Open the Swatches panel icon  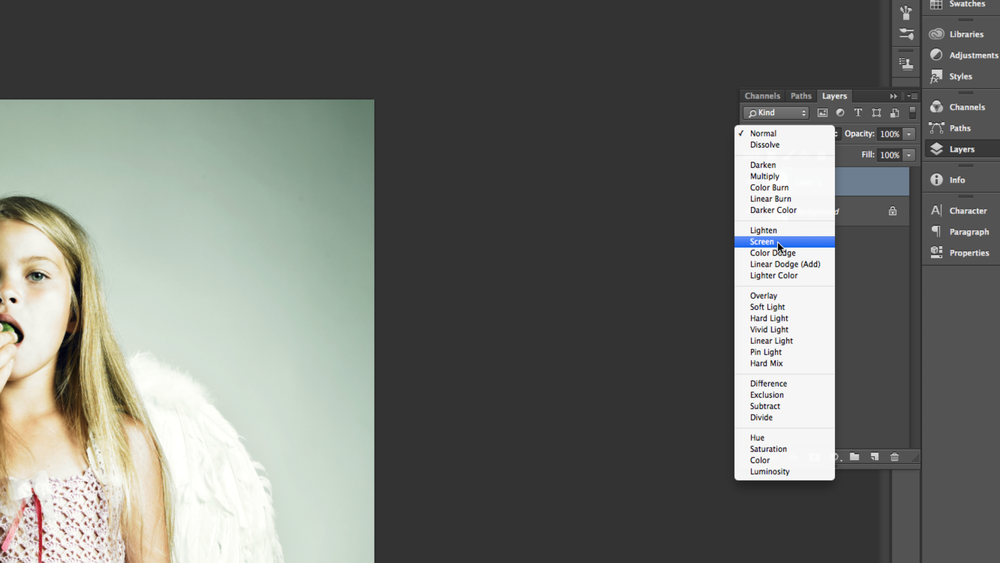936,4
